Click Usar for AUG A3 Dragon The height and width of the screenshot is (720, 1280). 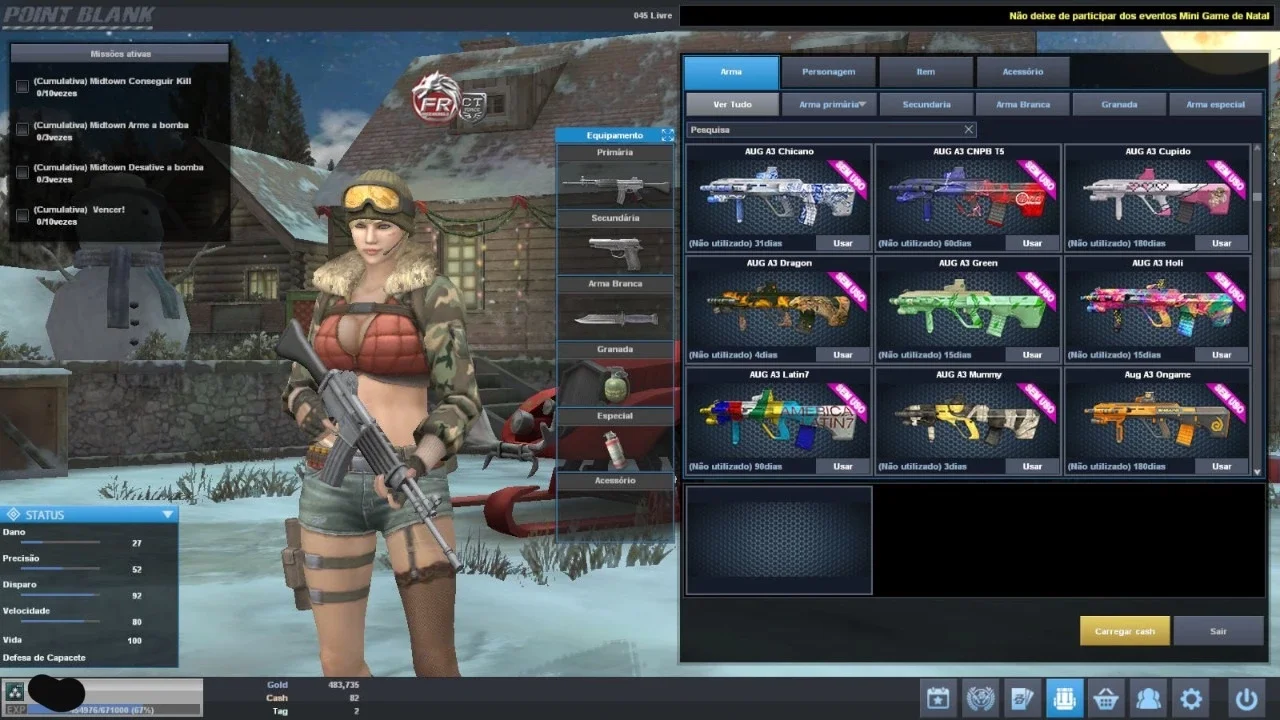click(843, 355)
